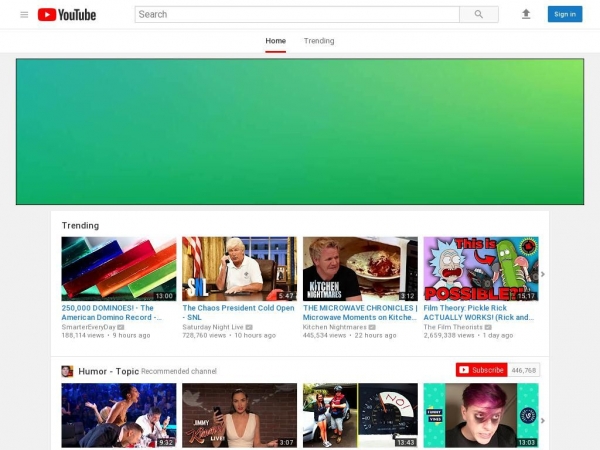Open the Trending section heading
600x450 pixels.
(x=80, y=225)
